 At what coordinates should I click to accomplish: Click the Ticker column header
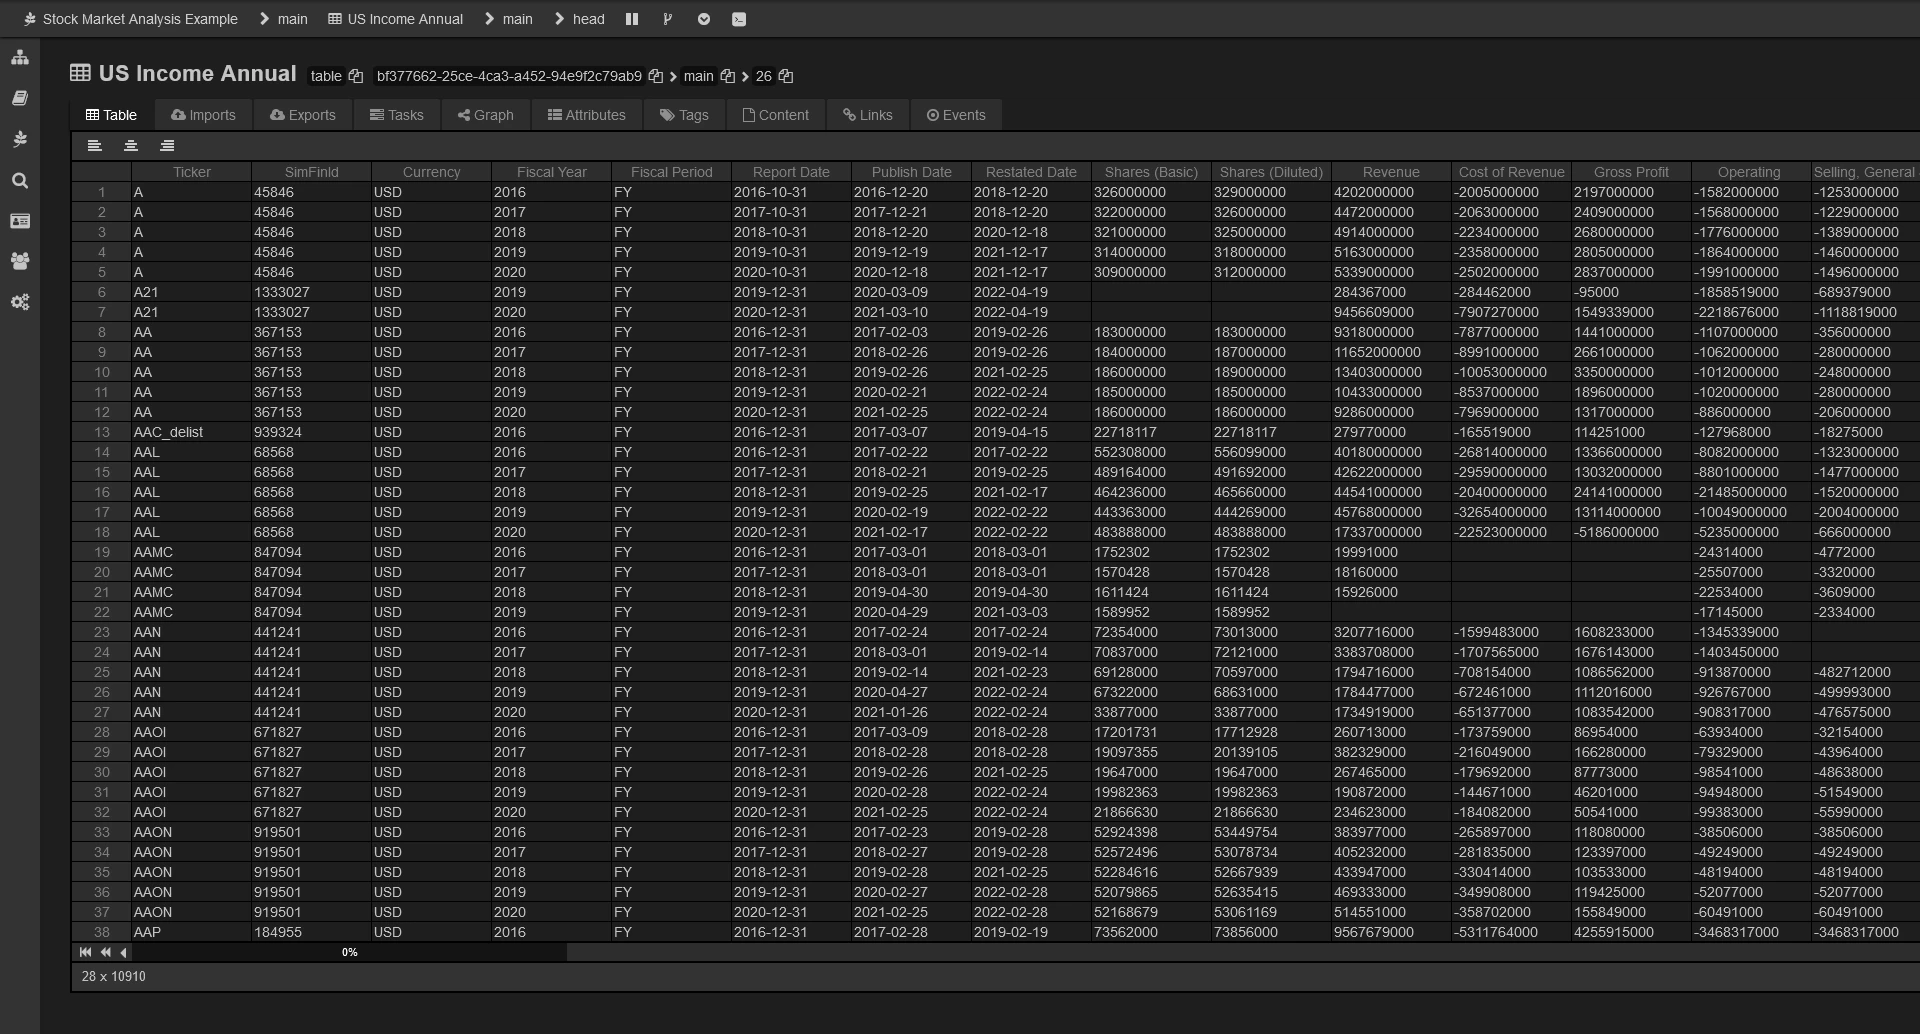[191, 172]
